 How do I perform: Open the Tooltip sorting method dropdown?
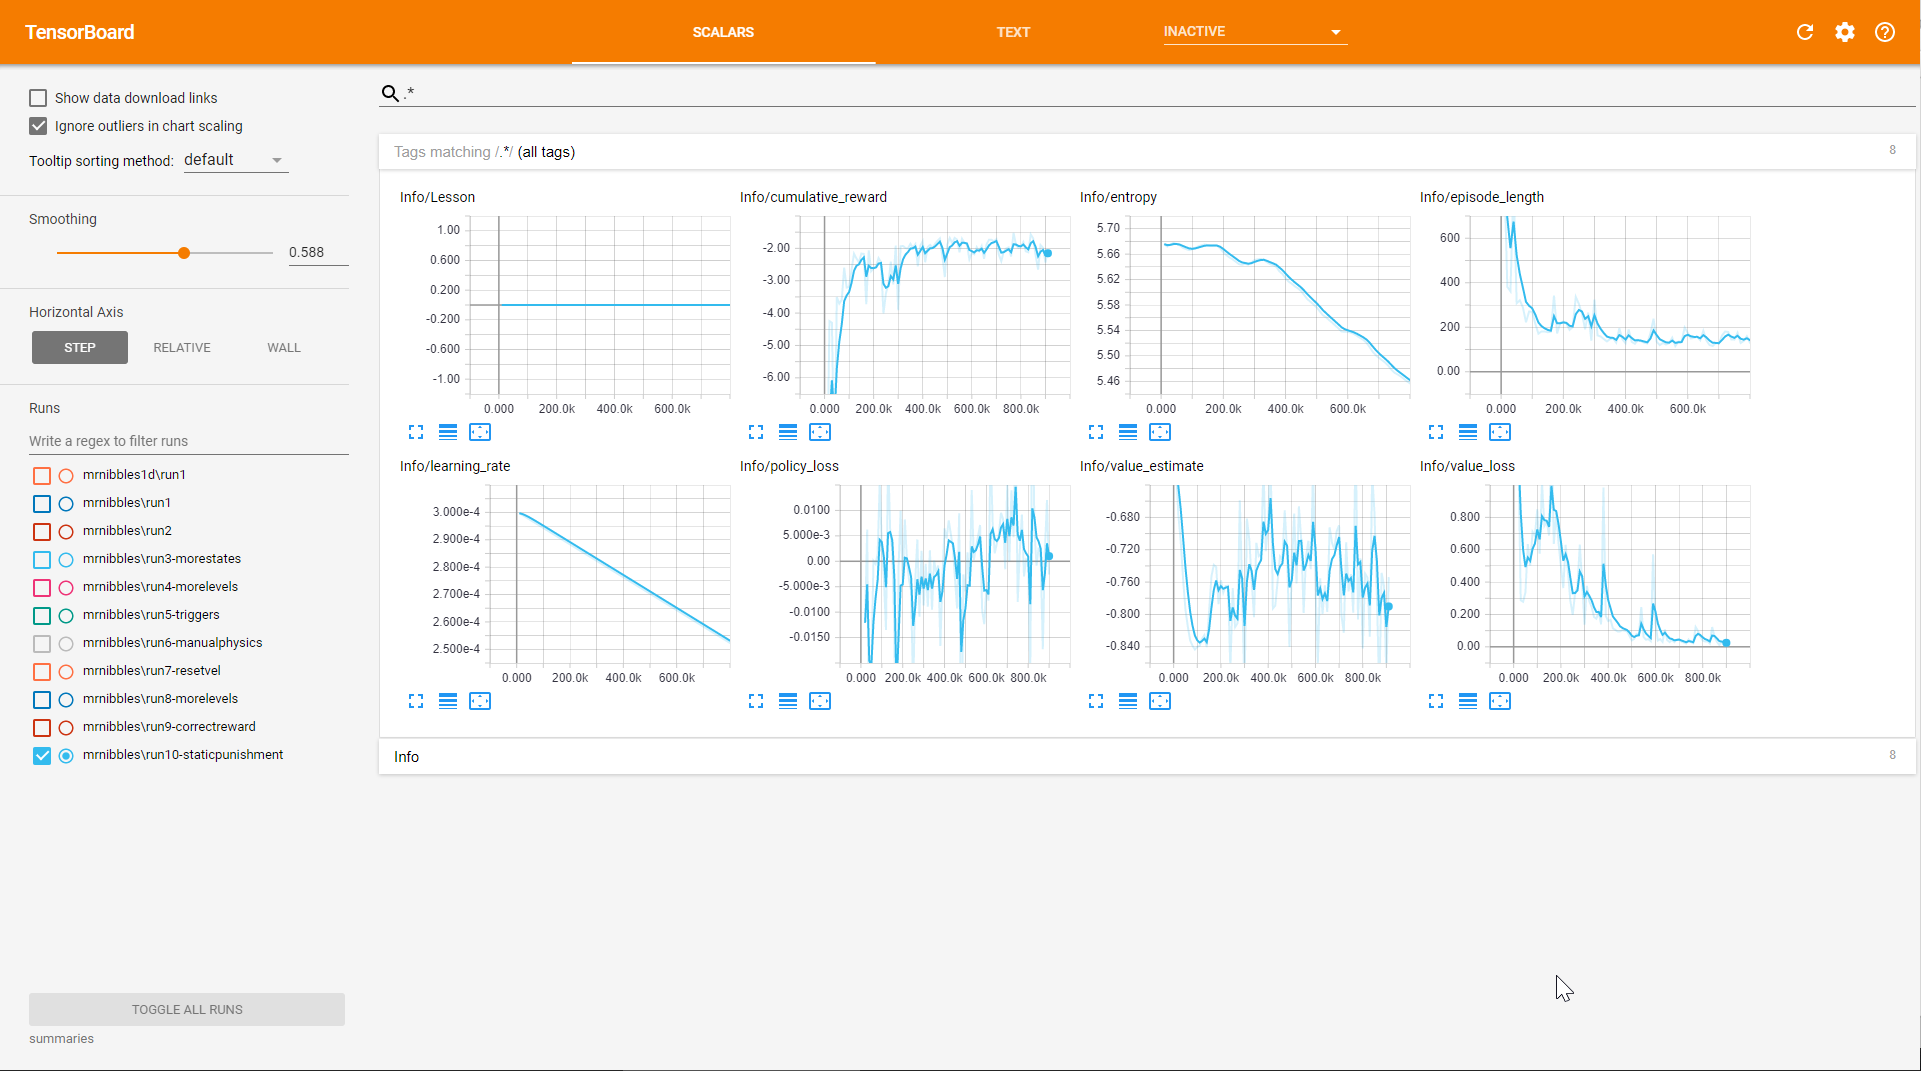pyautogui.click(x=235, y=160)
